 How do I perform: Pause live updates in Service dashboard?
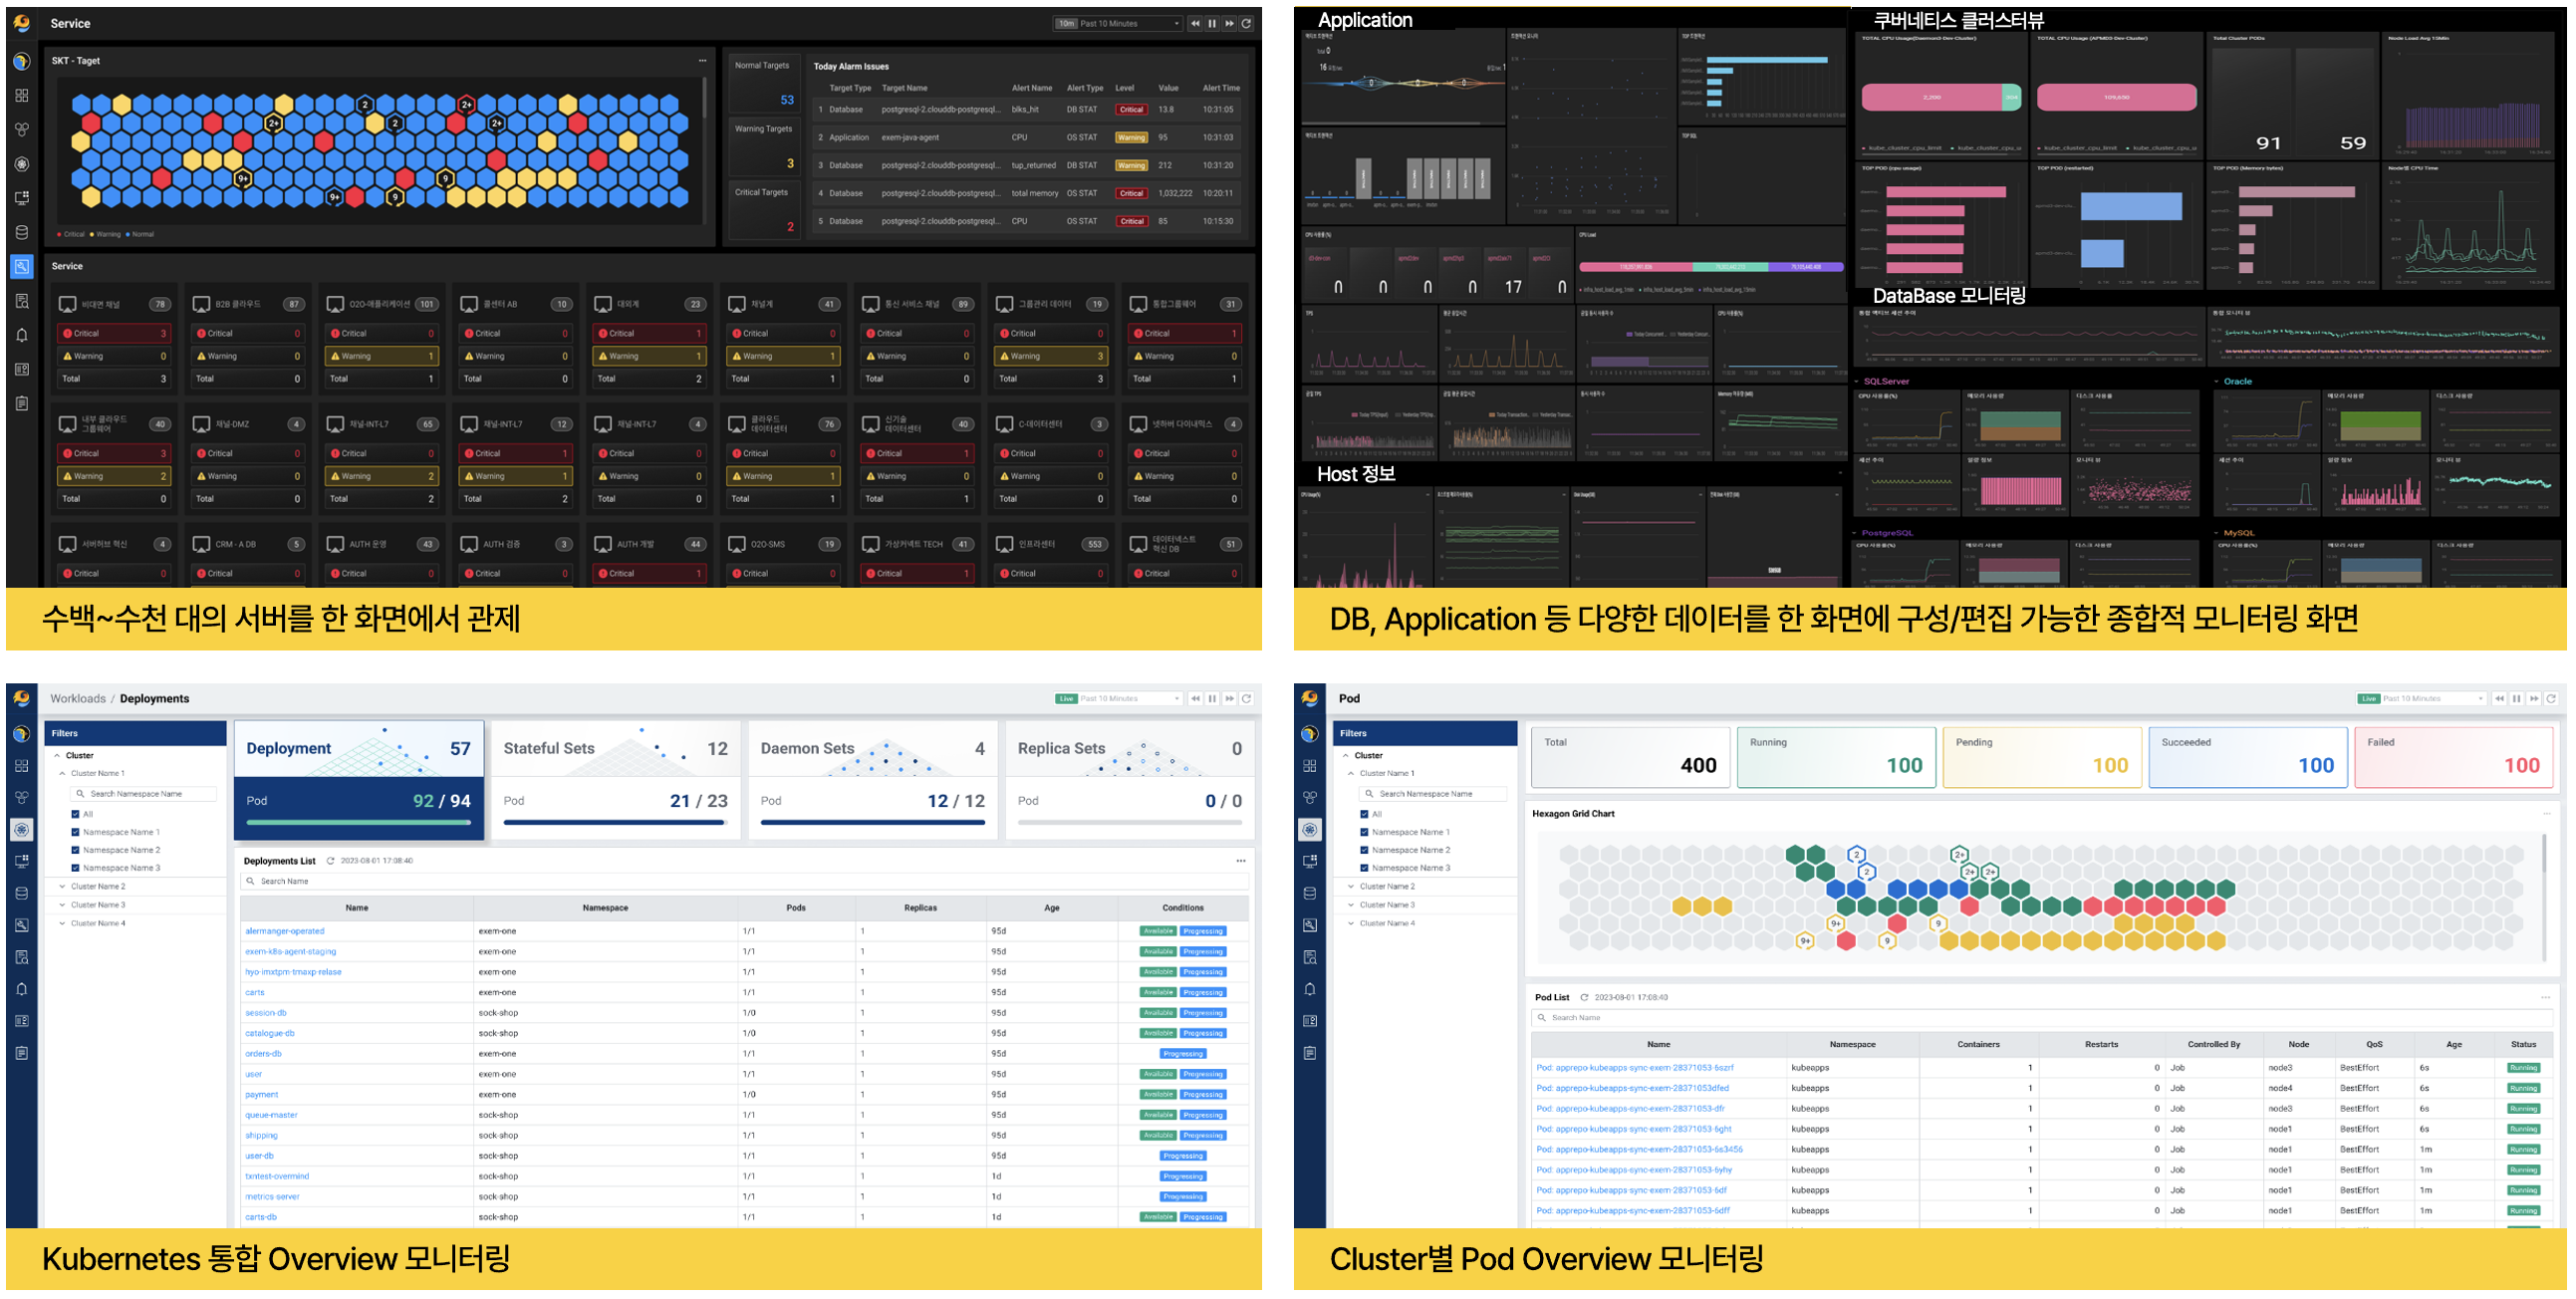[x=1212, y=23]
